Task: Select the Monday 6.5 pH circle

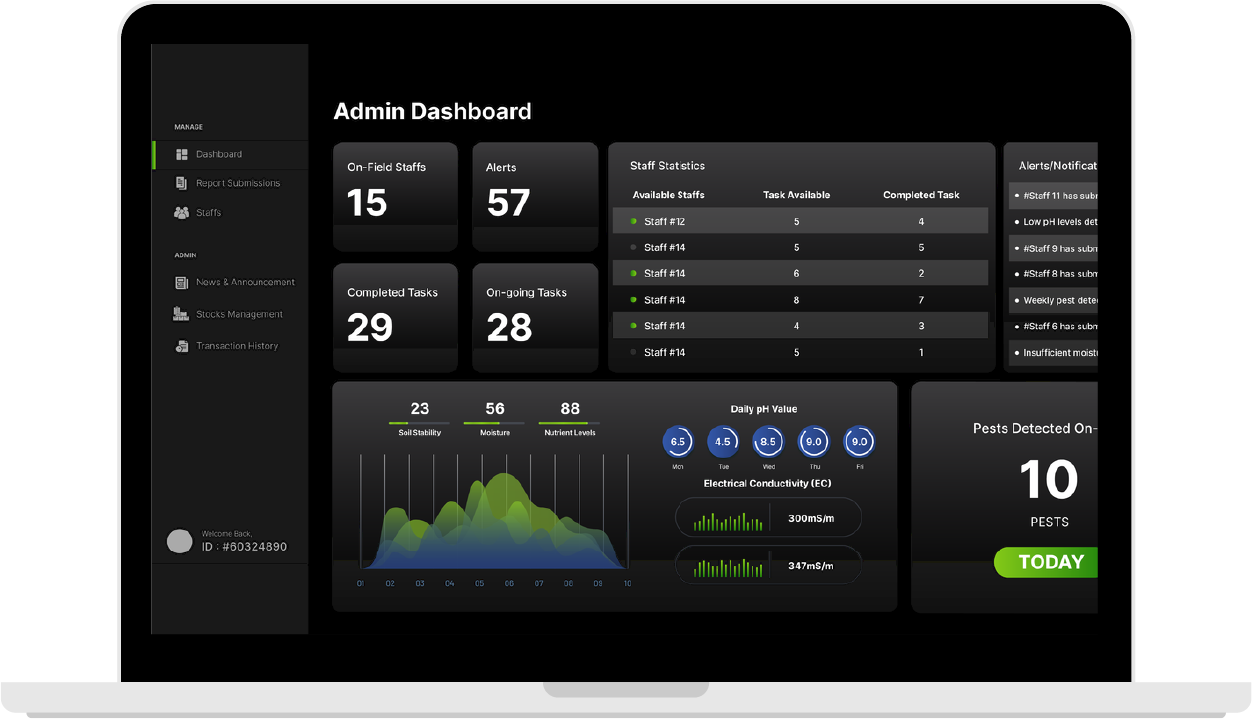Action: (x=678, y=441)
